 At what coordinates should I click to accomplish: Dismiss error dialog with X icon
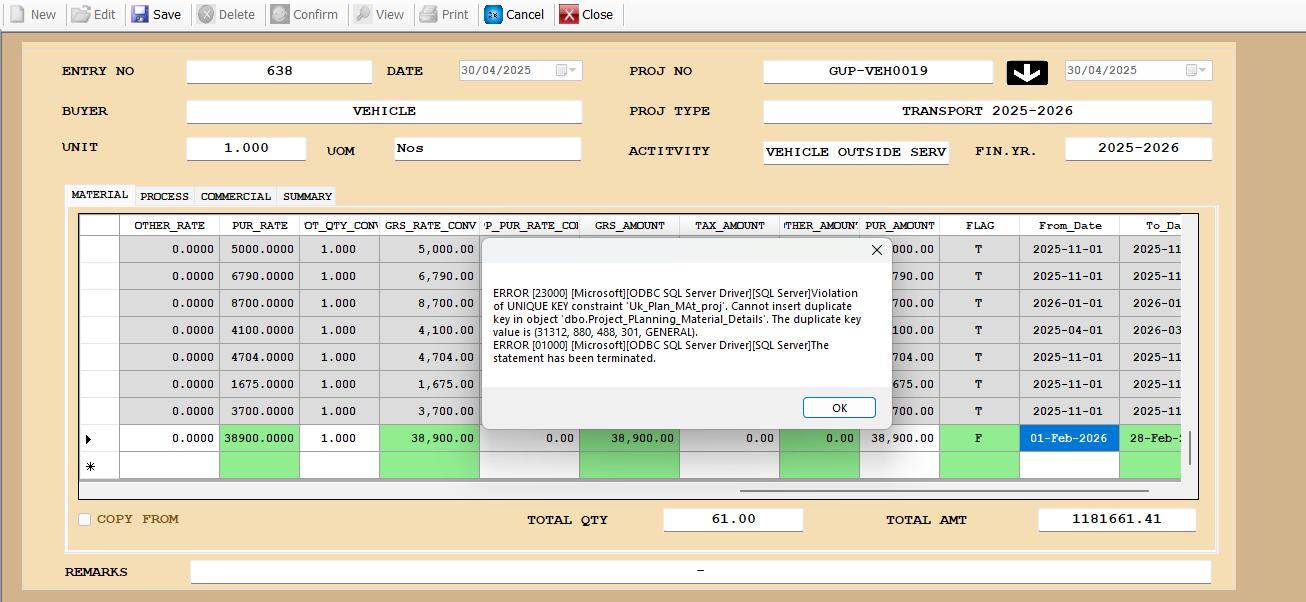click(877, 250)
